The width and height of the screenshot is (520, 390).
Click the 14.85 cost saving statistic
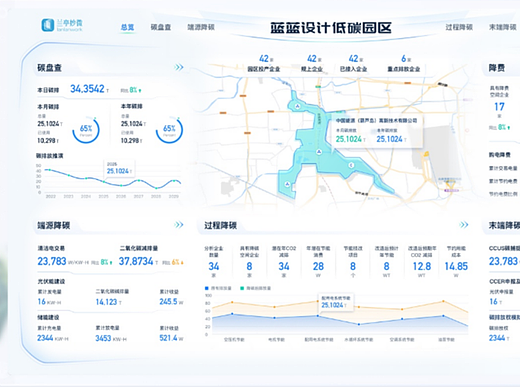pos(456,266)
